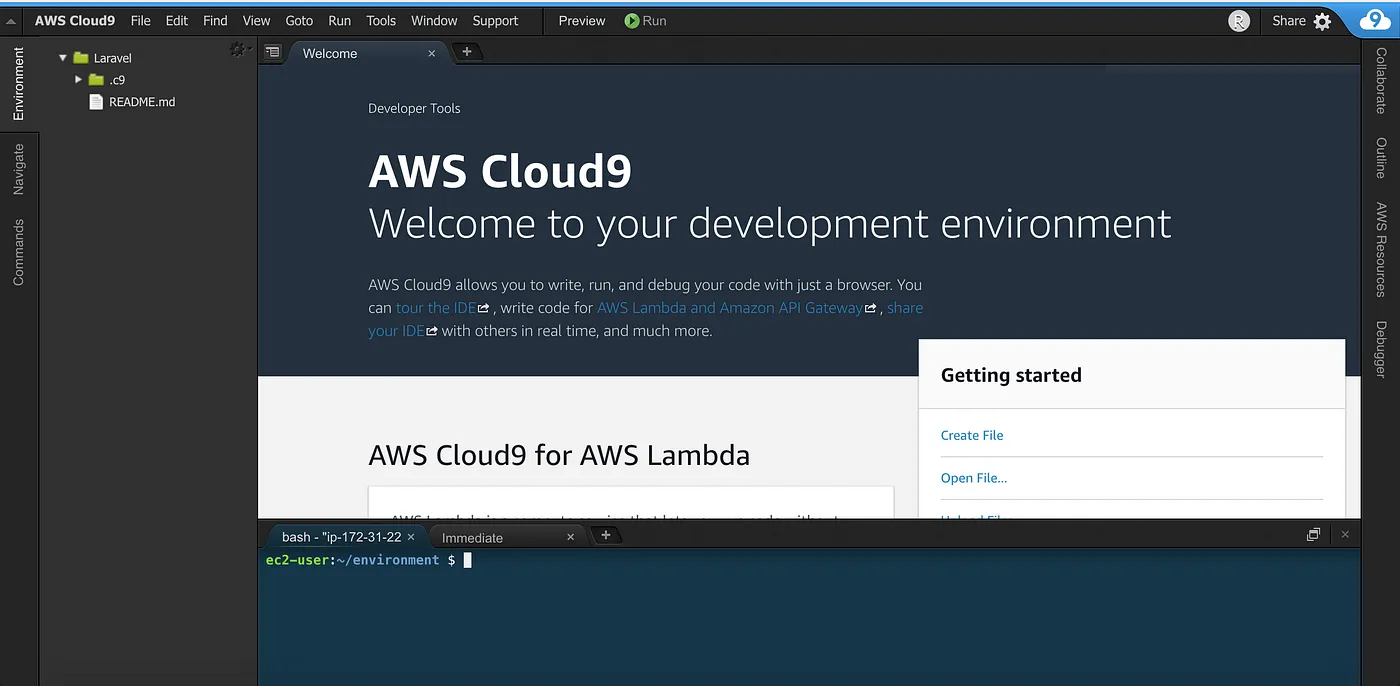Image resolution: width=1400 pixels, height=686 pixels.
Task: Click the Share button
Action: pyautogui.click(x=1289, y=21)
